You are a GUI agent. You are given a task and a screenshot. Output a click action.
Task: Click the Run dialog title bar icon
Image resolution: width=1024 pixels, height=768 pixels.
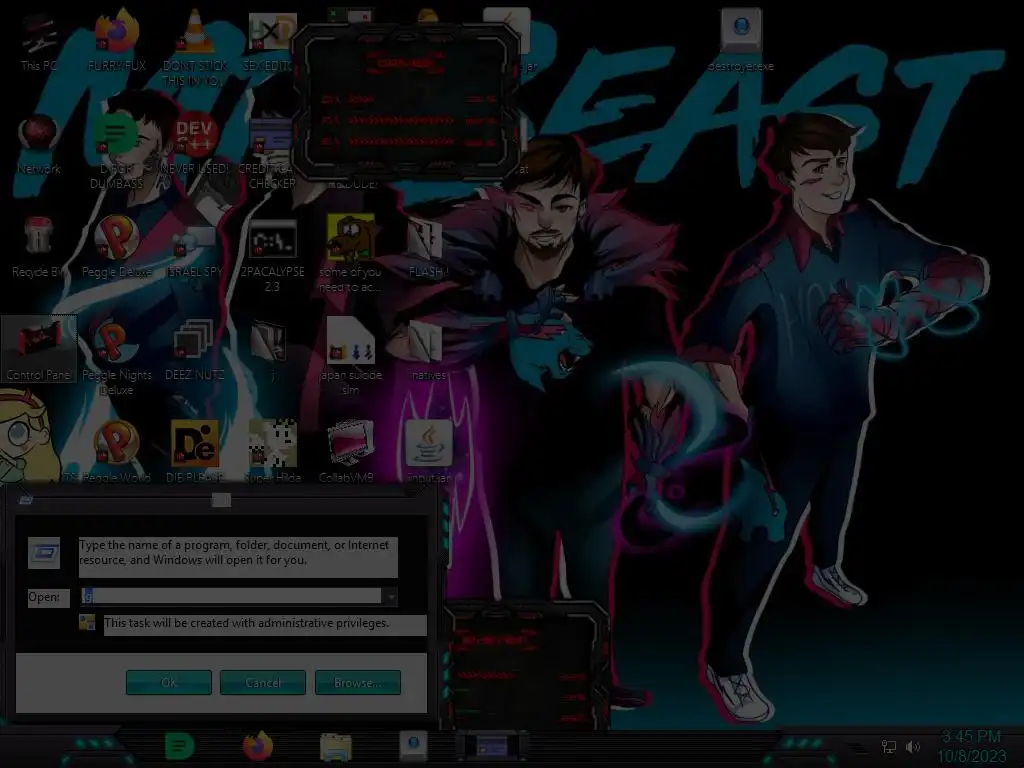[x=26, y=500]
